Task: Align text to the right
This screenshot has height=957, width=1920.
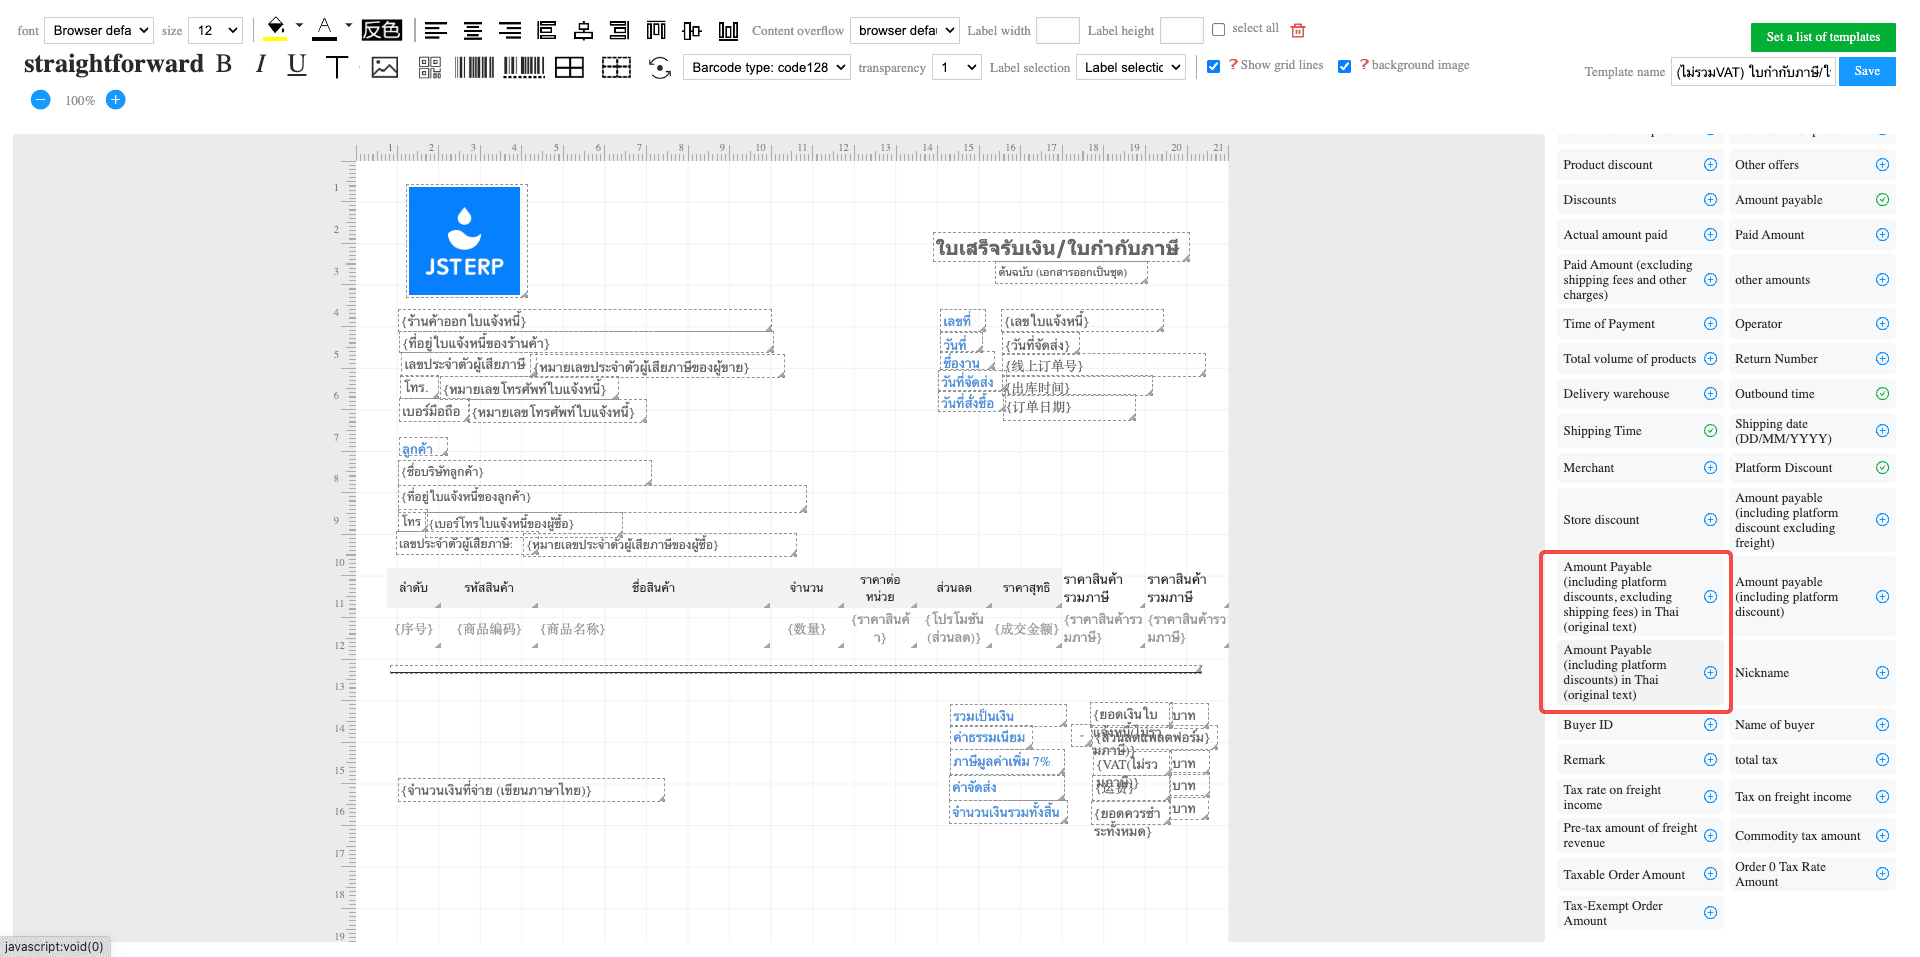Action: point(509,30)
